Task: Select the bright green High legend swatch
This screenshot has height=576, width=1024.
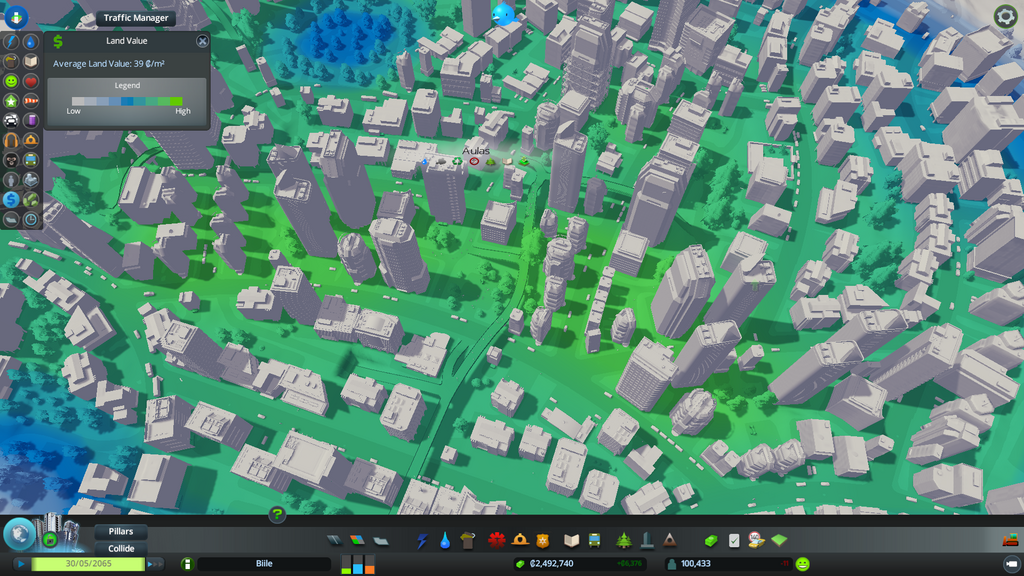Action: tap(176, 101)
